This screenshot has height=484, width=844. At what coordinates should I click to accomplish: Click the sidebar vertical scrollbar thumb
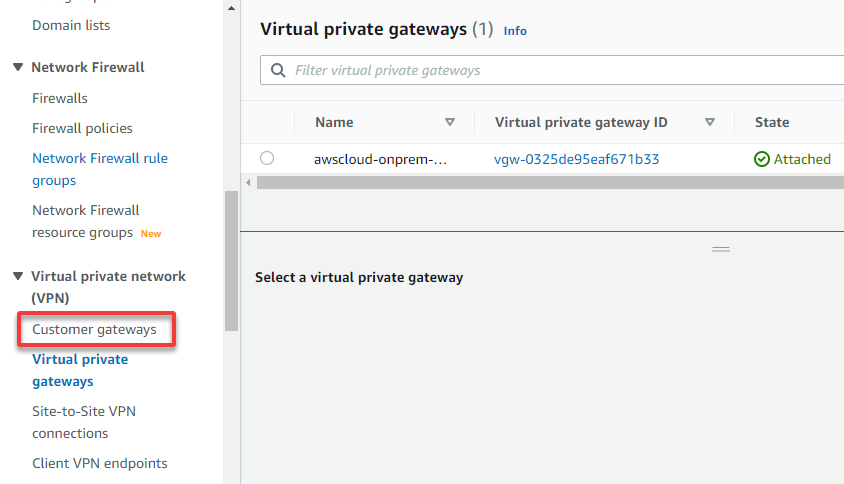coord(231,261)
